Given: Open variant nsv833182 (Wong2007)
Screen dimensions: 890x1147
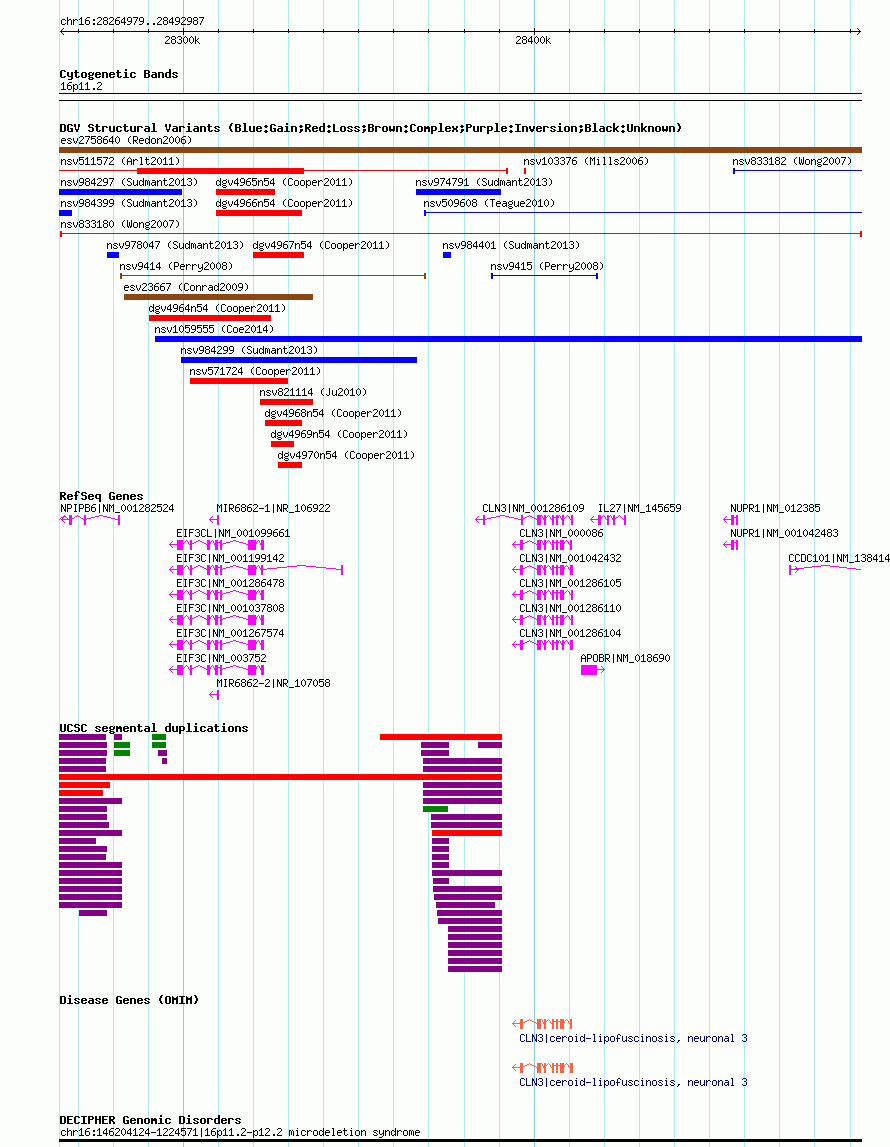Looking at the screenshot, I should pyautogui.click(x=792, y=161).
